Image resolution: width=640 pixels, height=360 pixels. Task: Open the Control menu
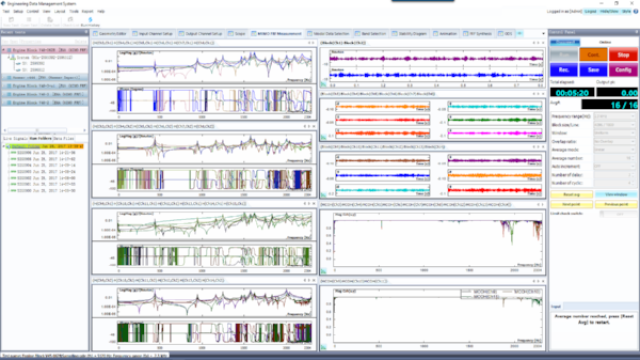[x=33, y=11]
